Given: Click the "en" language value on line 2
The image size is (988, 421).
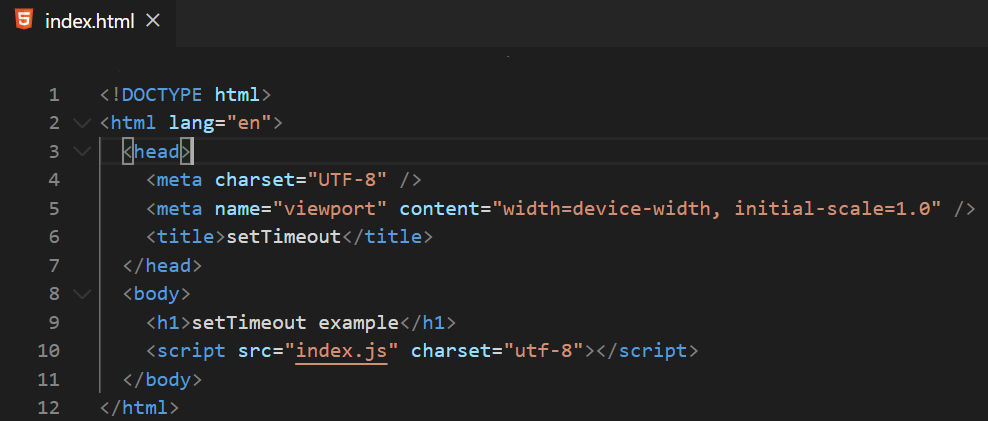Looking at the screenshot, I should click(x=249, y=124).
